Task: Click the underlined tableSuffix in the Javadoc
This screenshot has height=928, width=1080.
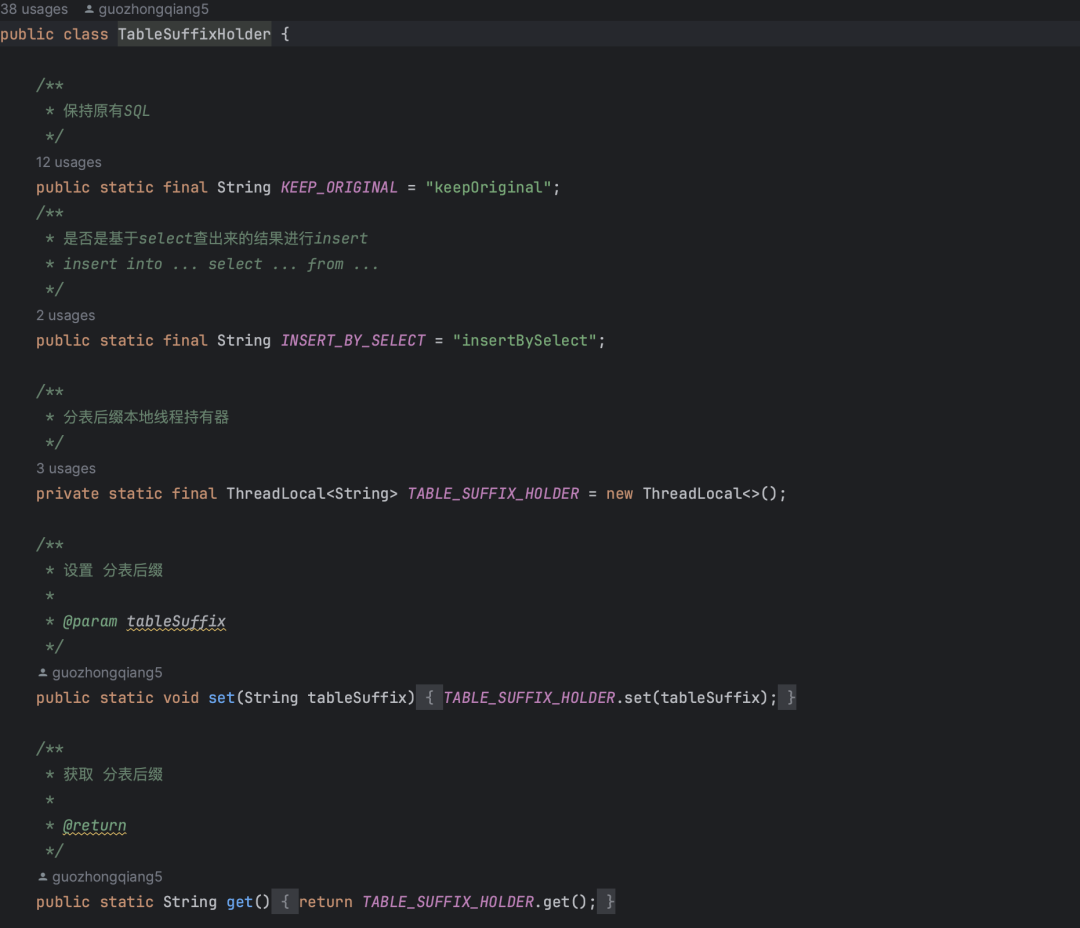Action: click(x=176, y=621)
